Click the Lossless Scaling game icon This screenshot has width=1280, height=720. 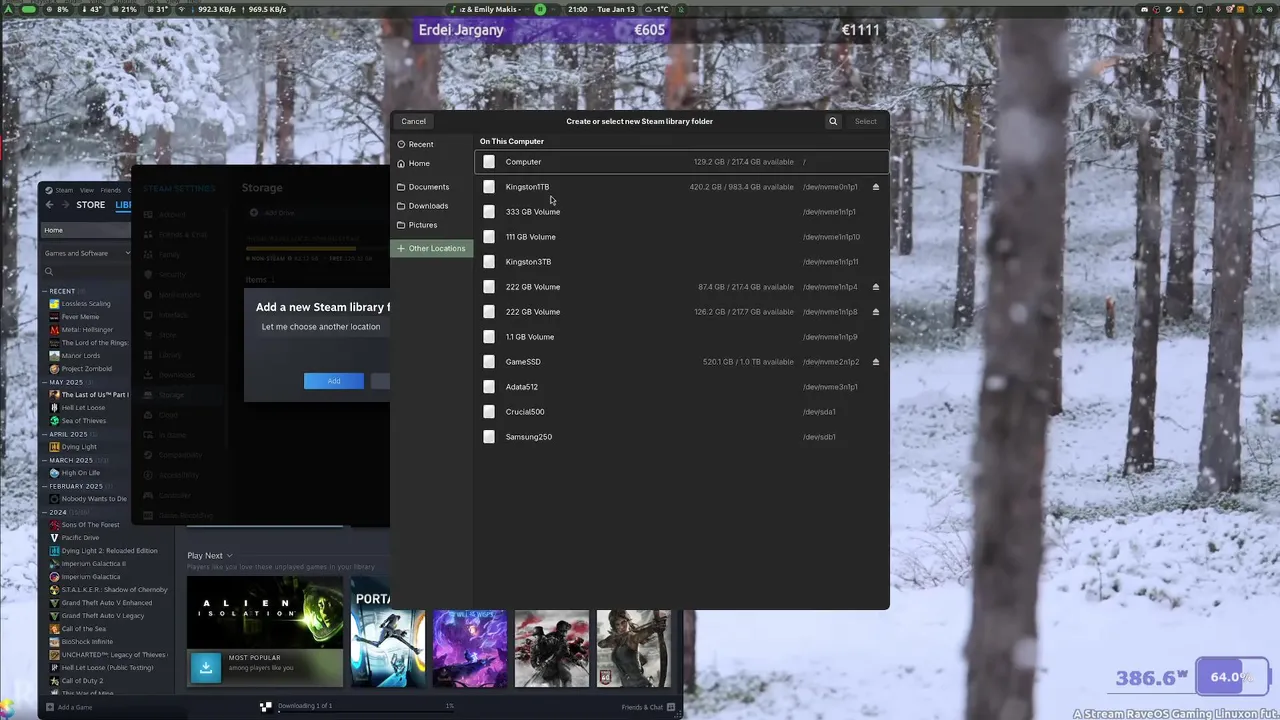pos(55,304)
